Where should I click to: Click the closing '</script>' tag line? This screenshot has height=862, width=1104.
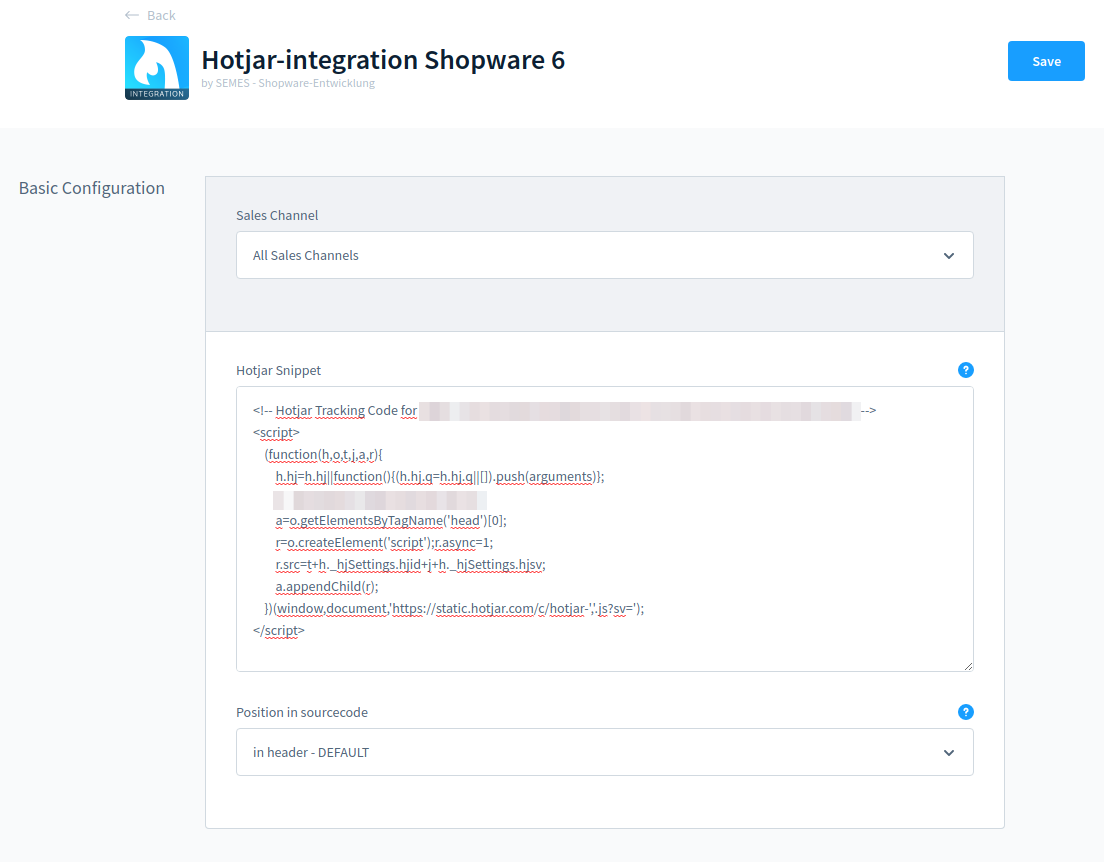click(279, 630)
